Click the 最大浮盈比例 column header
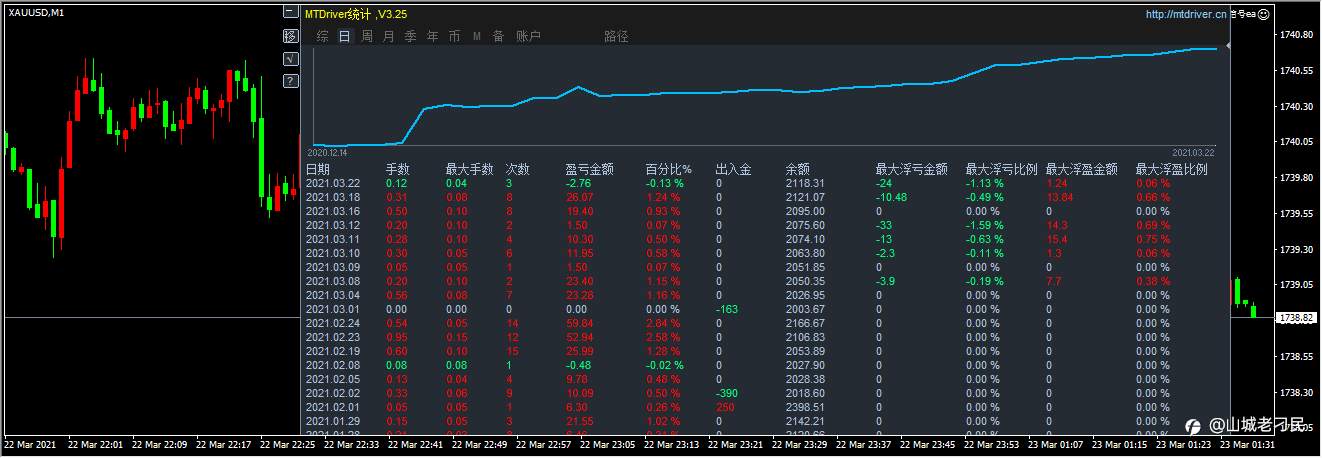 pos(1171,169)
